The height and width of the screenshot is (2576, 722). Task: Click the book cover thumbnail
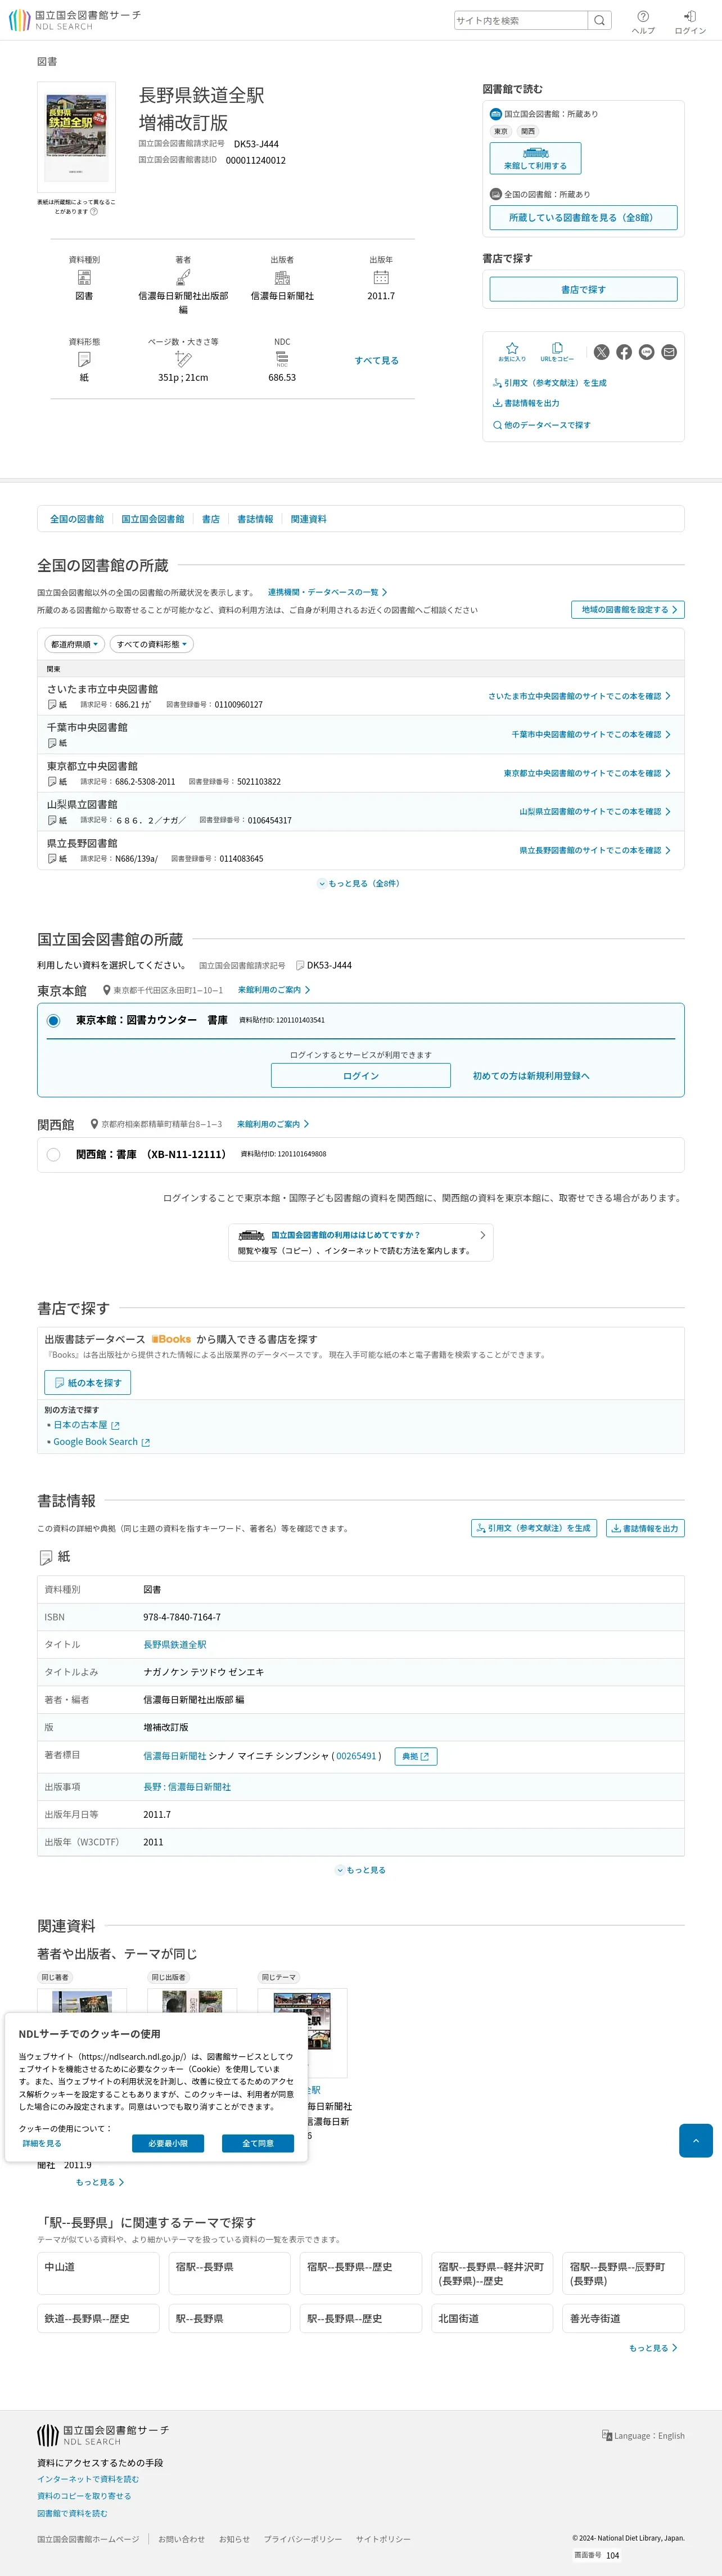pos(76,137)
